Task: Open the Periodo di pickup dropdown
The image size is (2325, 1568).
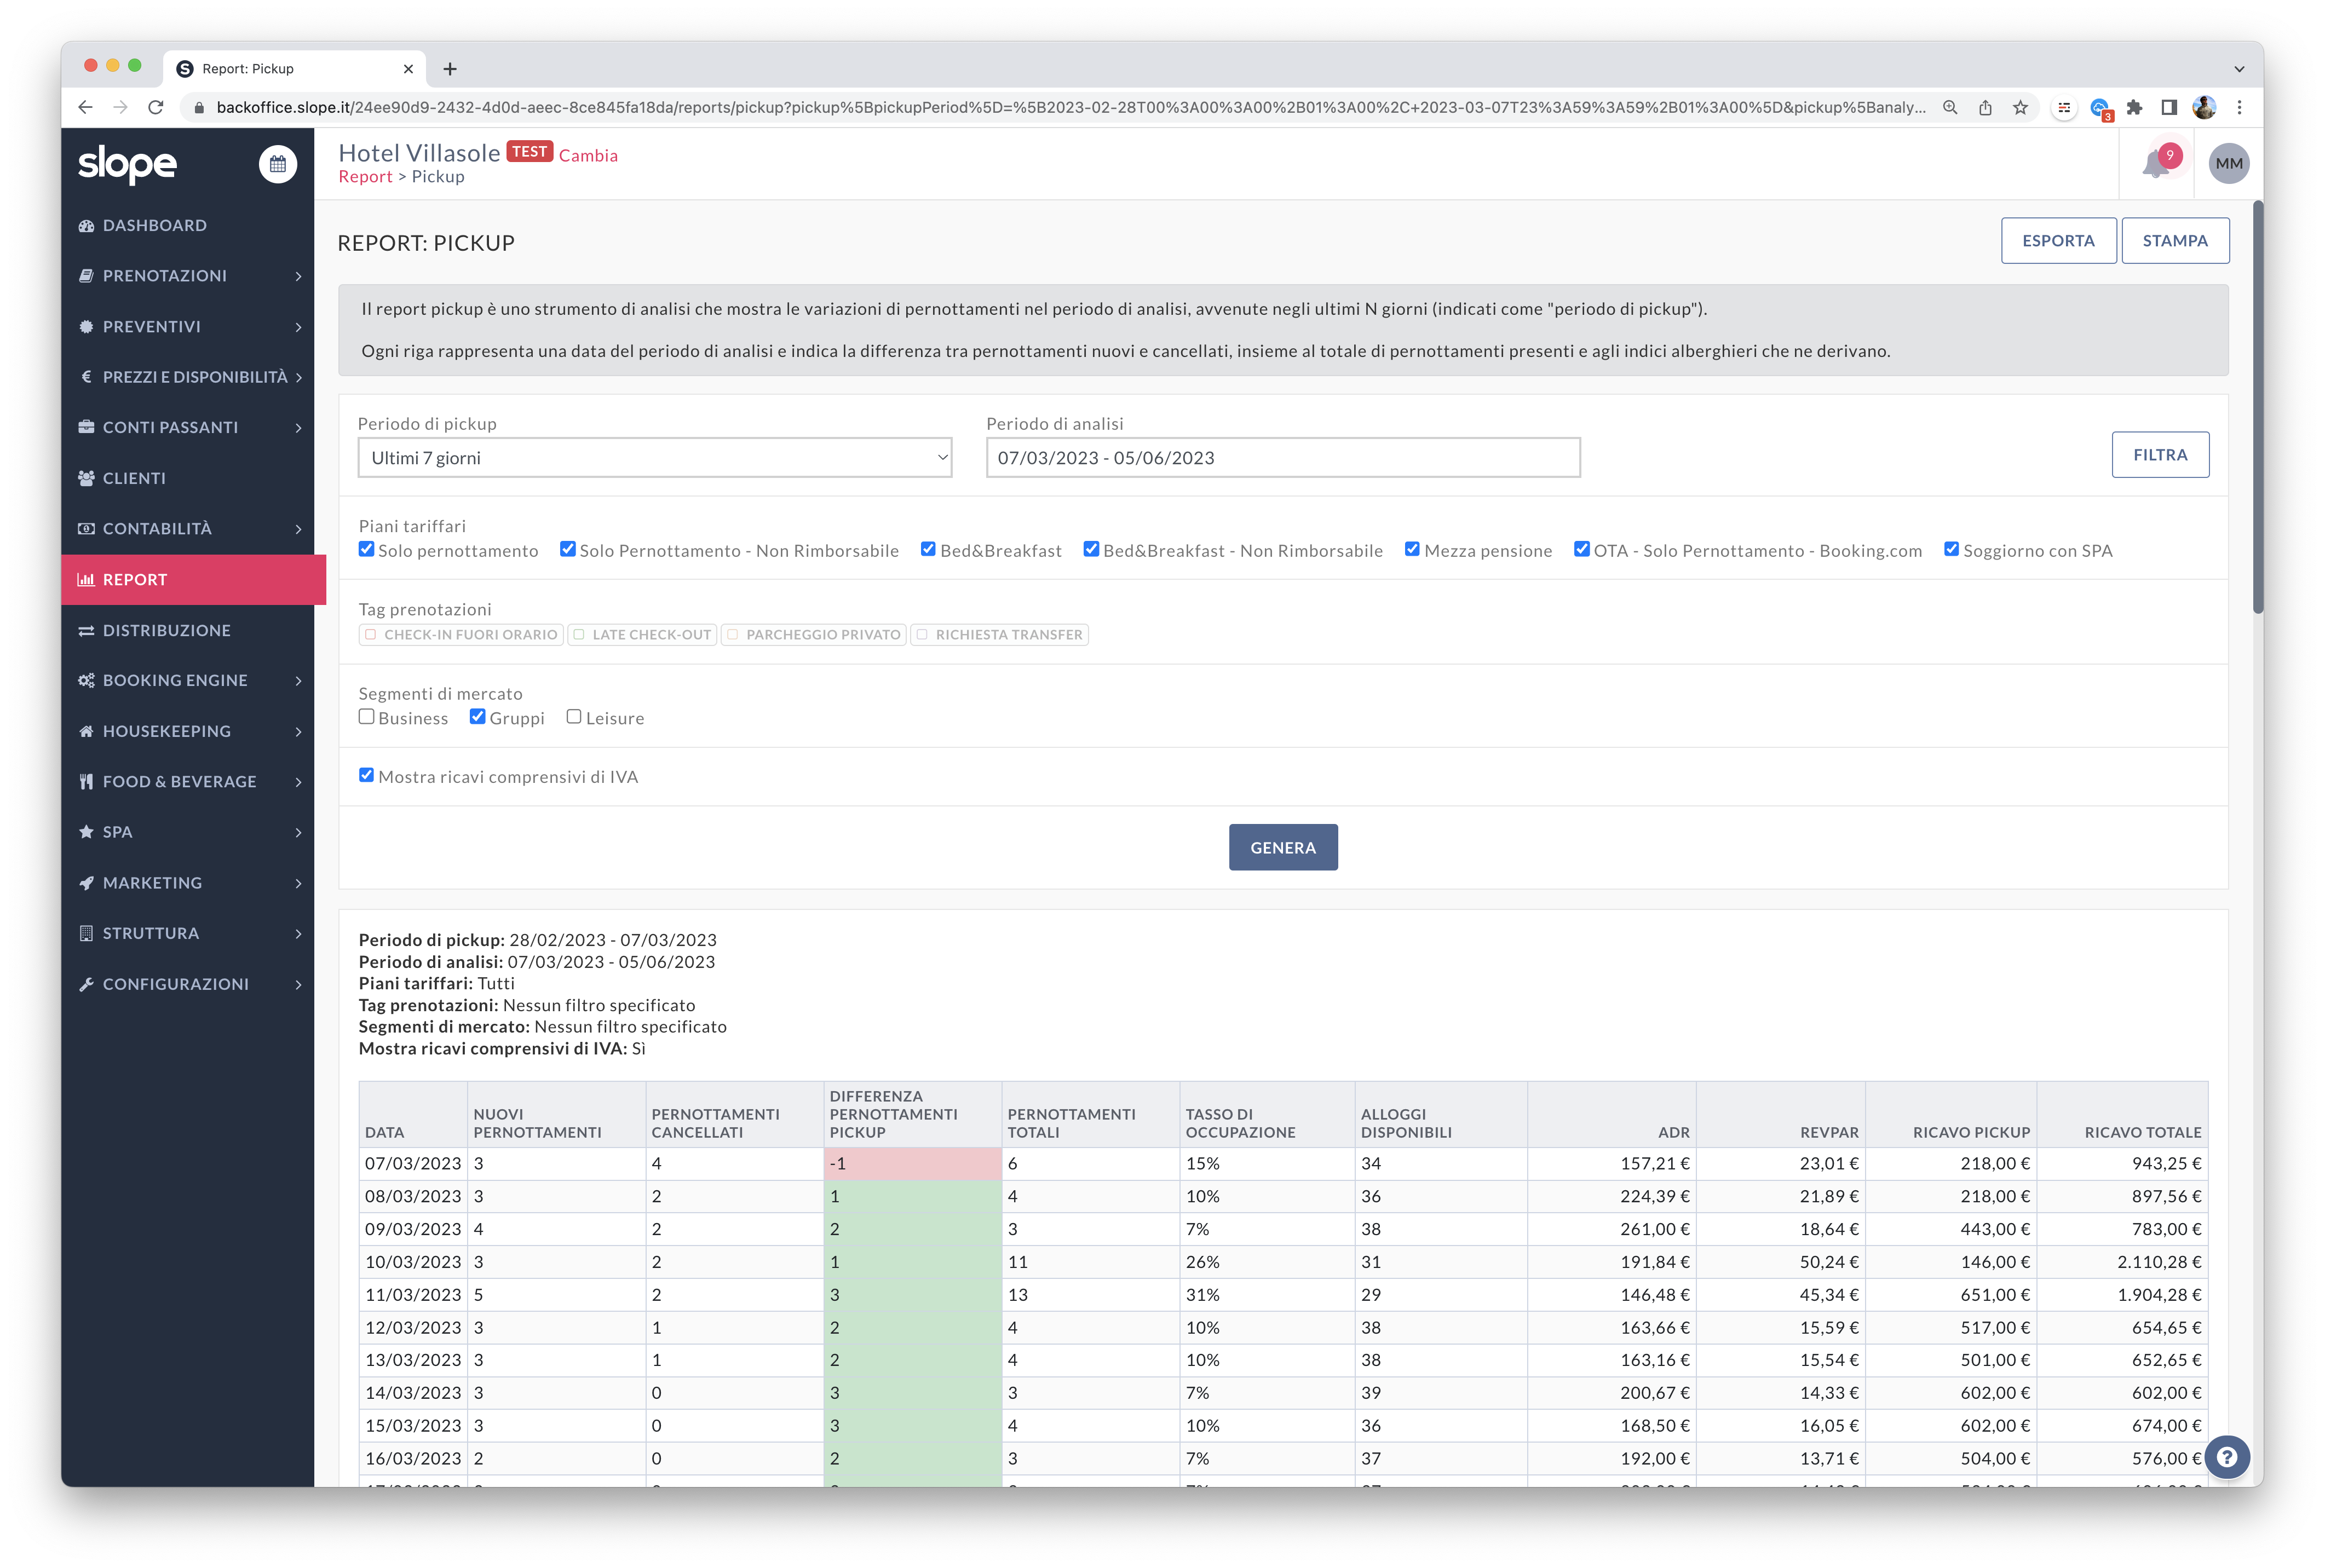Action: [x=654, y=458]
